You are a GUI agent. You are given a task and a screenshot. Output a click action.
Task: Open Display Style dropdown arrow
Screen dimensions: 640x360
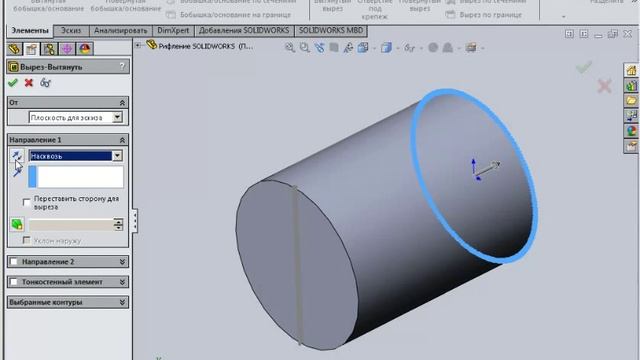coord(397,49)
